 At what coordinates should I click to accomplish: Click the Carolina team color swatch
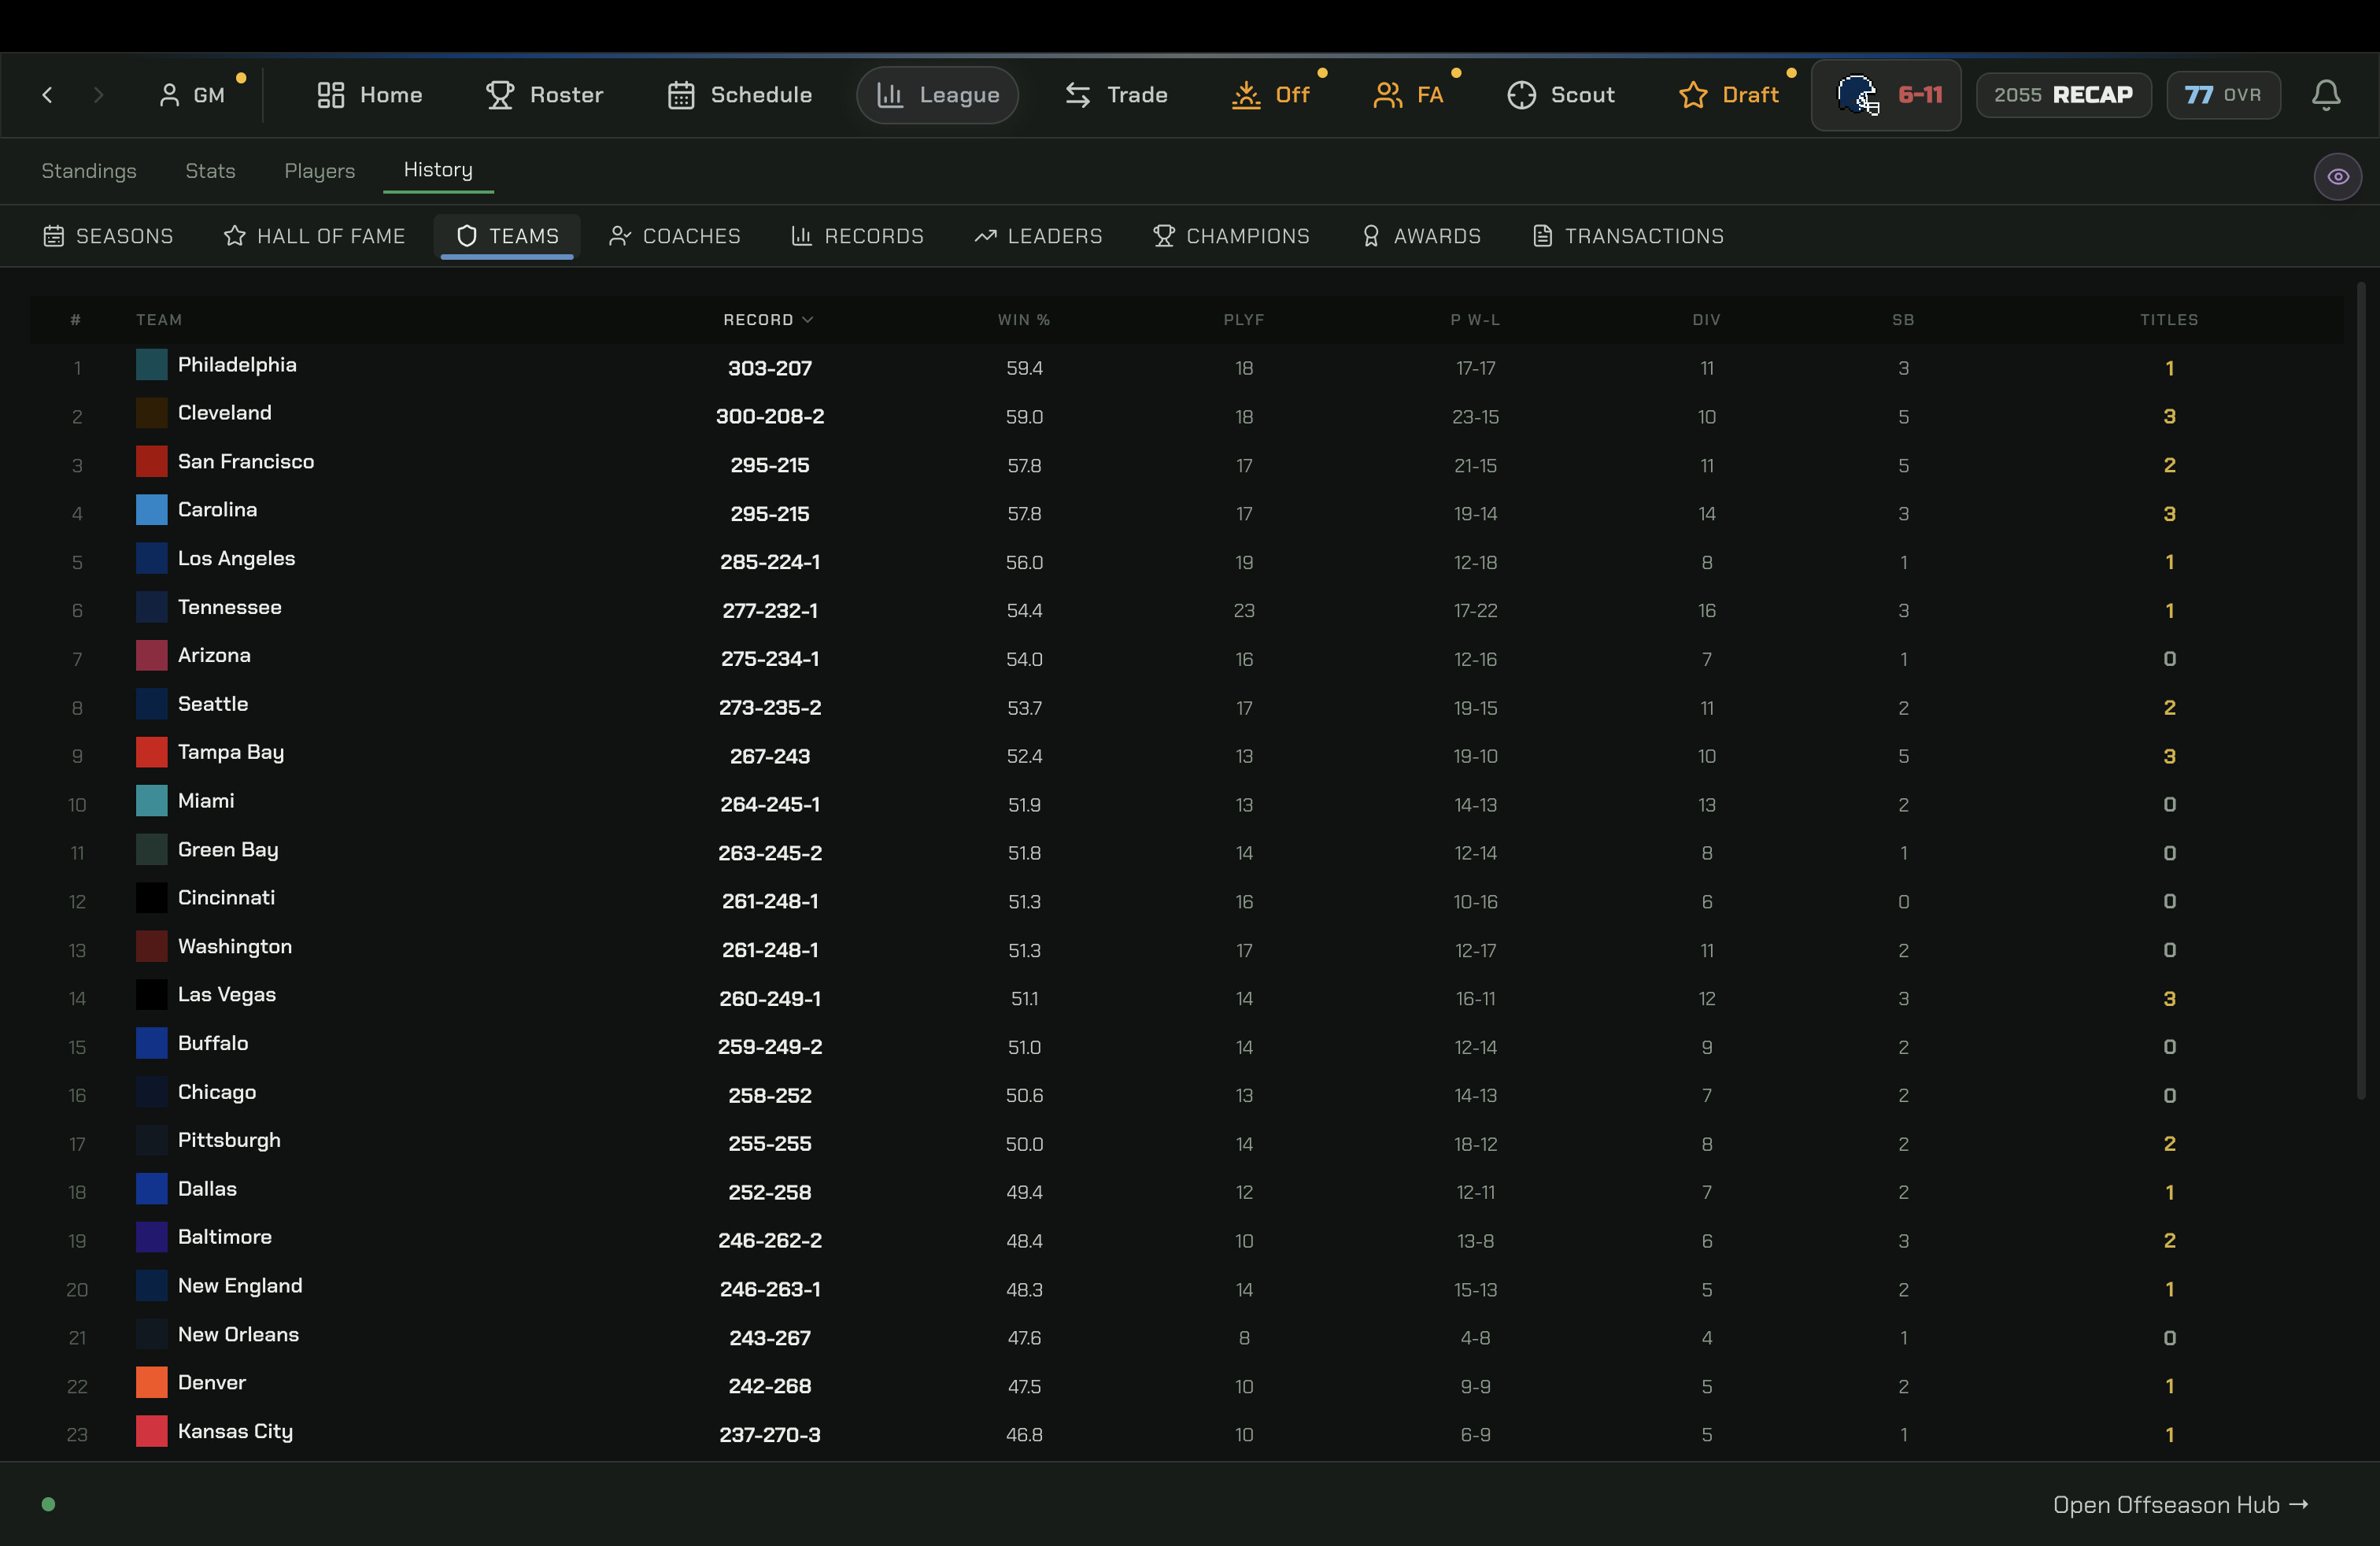152,510
